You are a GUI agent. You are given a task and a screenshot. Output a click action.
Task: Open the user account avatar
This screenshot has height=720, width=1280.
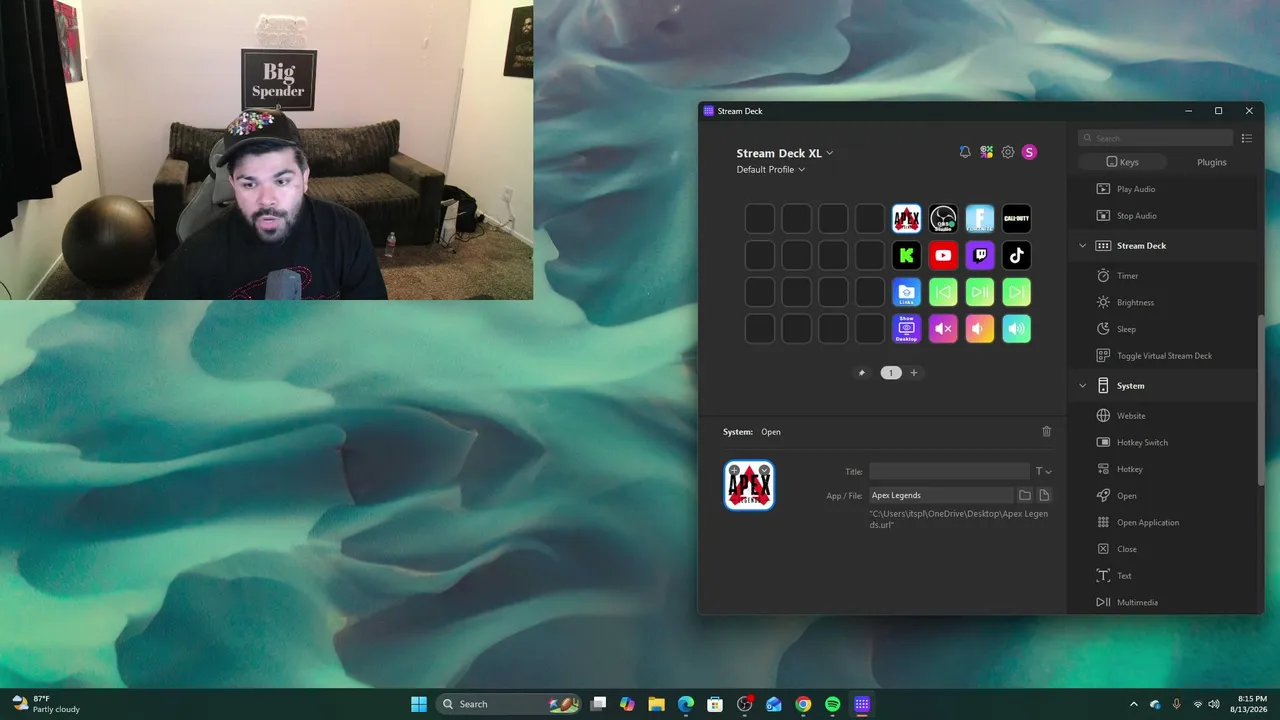tap(1029, 152)
